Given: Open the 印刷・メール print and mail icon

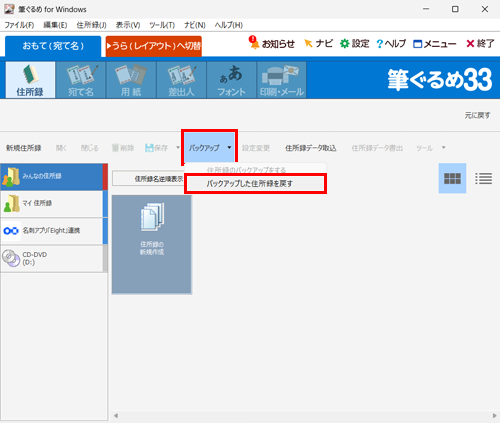Looking at the screenshot, I should 282,80.
